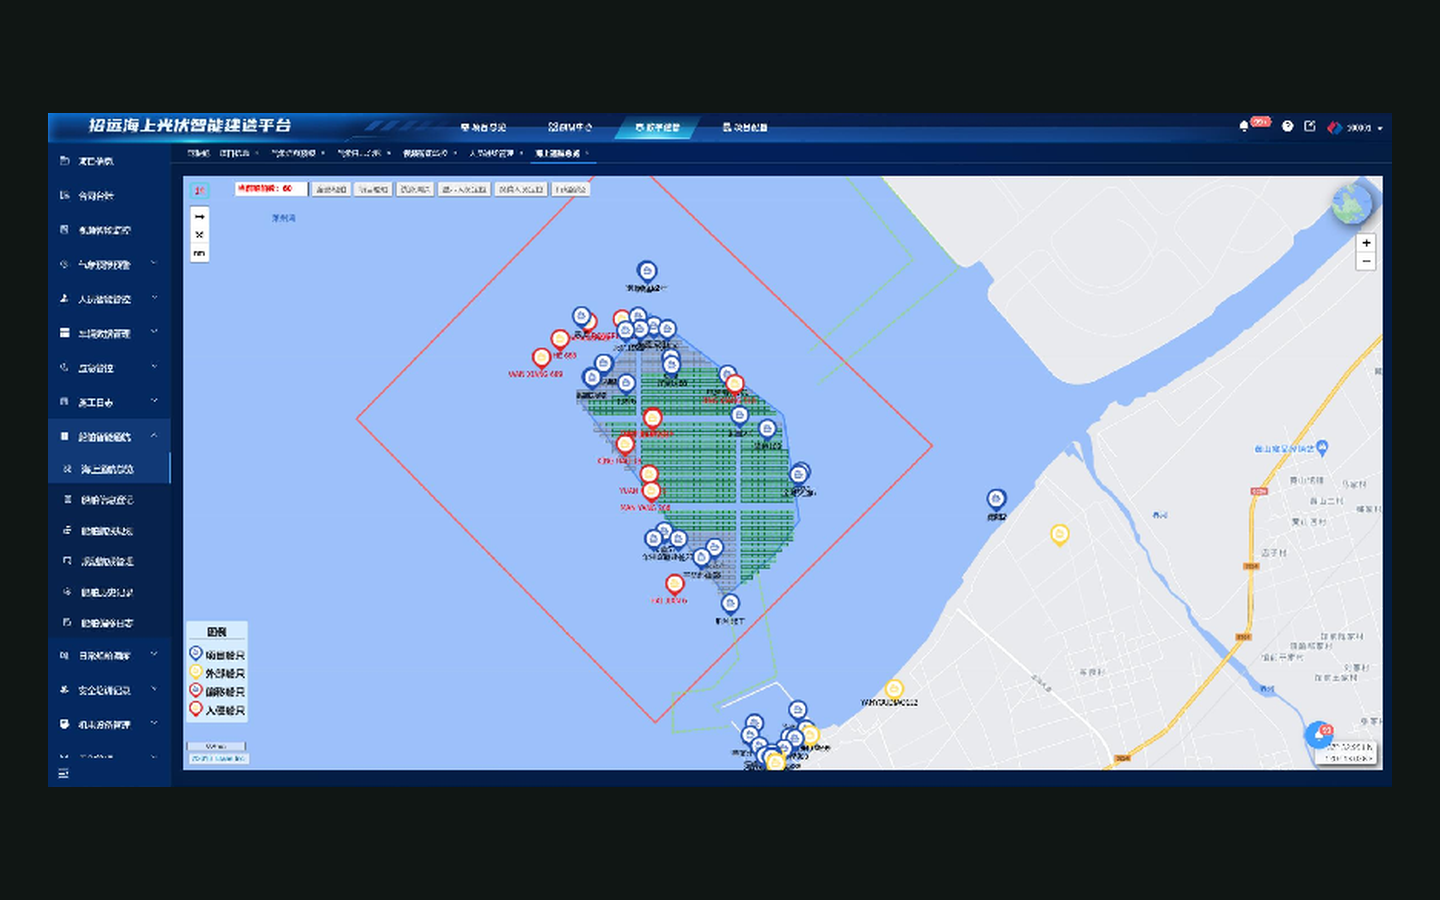This screenshot has width=1440, height=900.
Task: Collapse the sidebar using bottom-left menu icon
Action: pyautogui.click(x=64, y=773)
